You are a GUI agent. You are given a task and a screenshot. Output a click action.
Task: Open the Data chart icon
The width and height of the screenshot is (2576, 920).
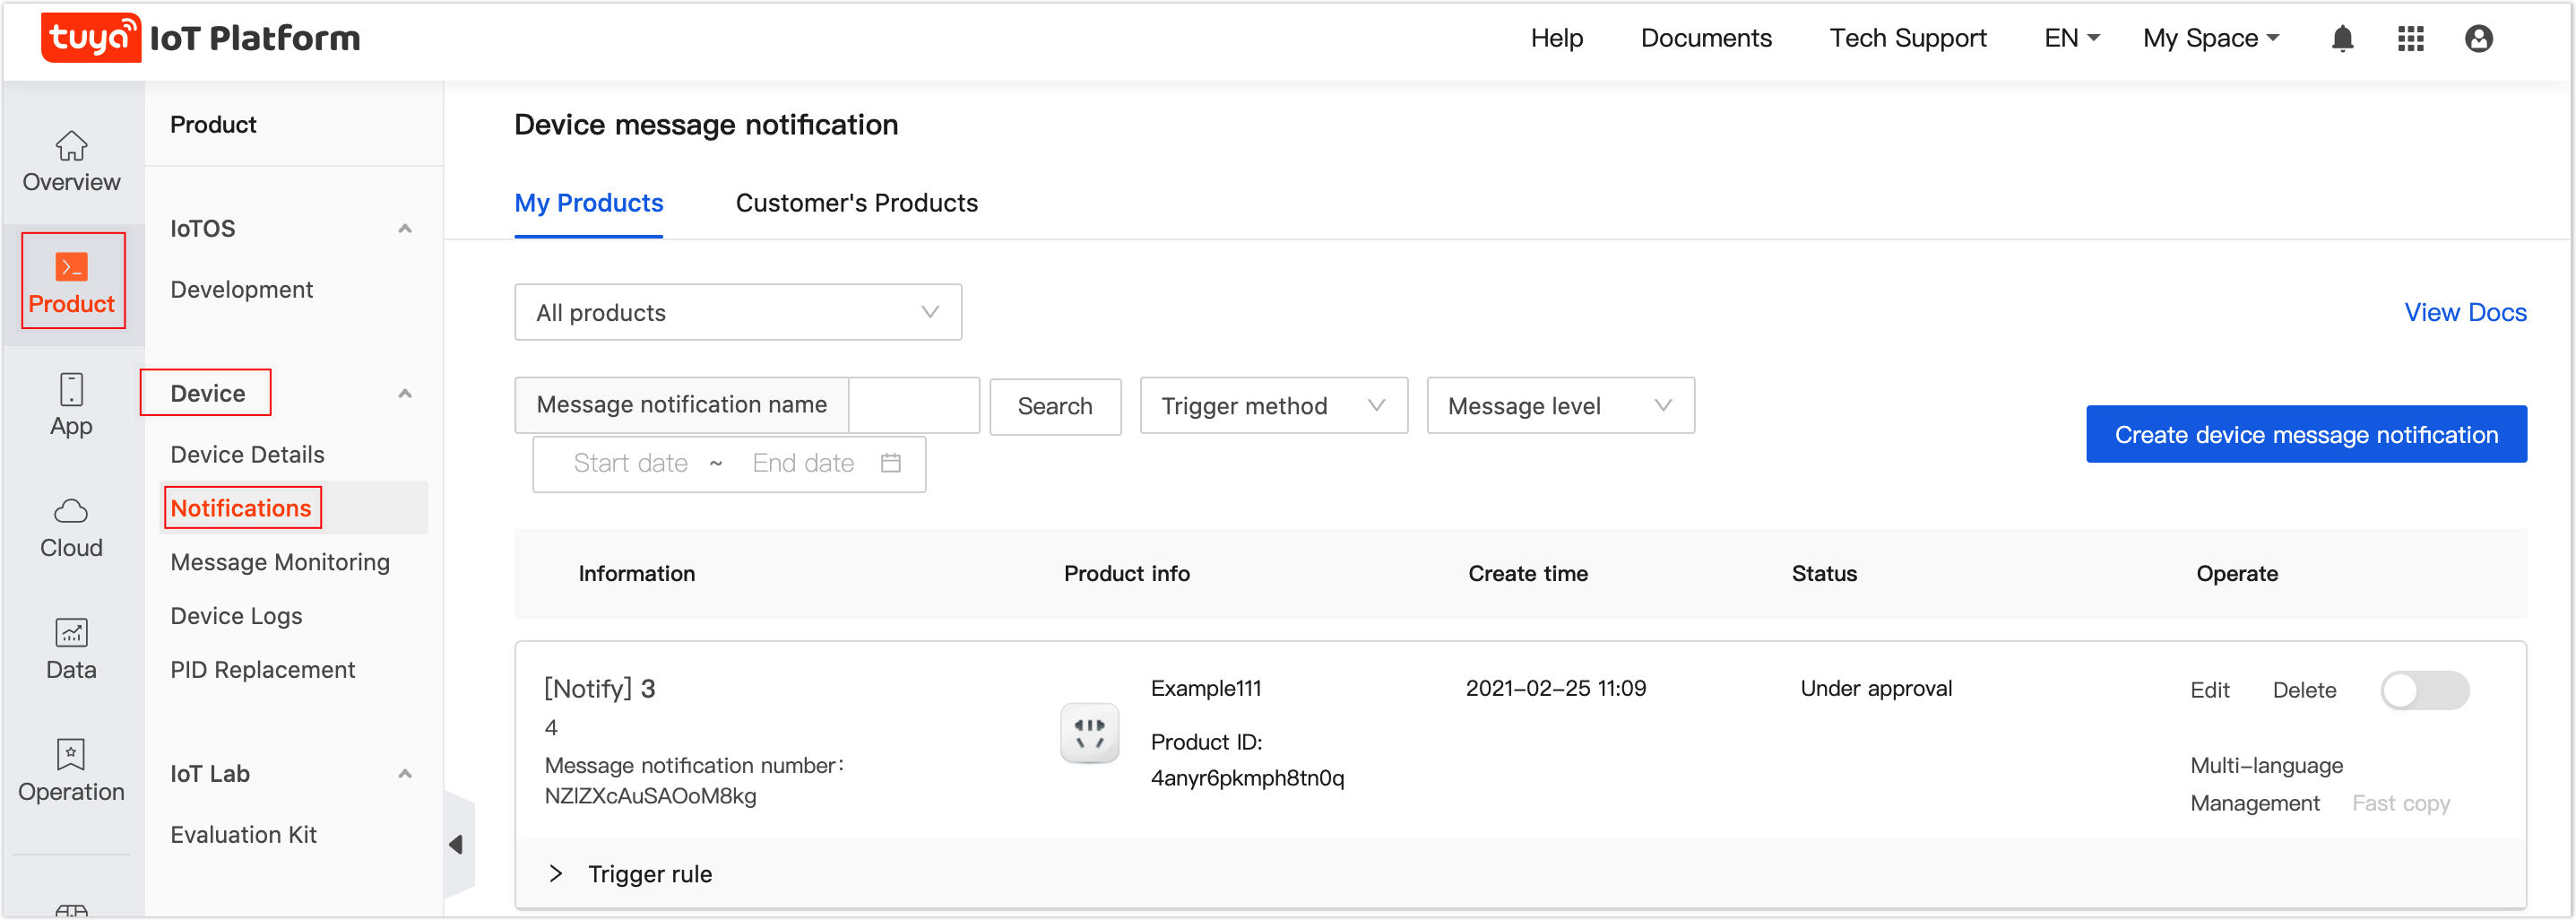pos(71,632)
